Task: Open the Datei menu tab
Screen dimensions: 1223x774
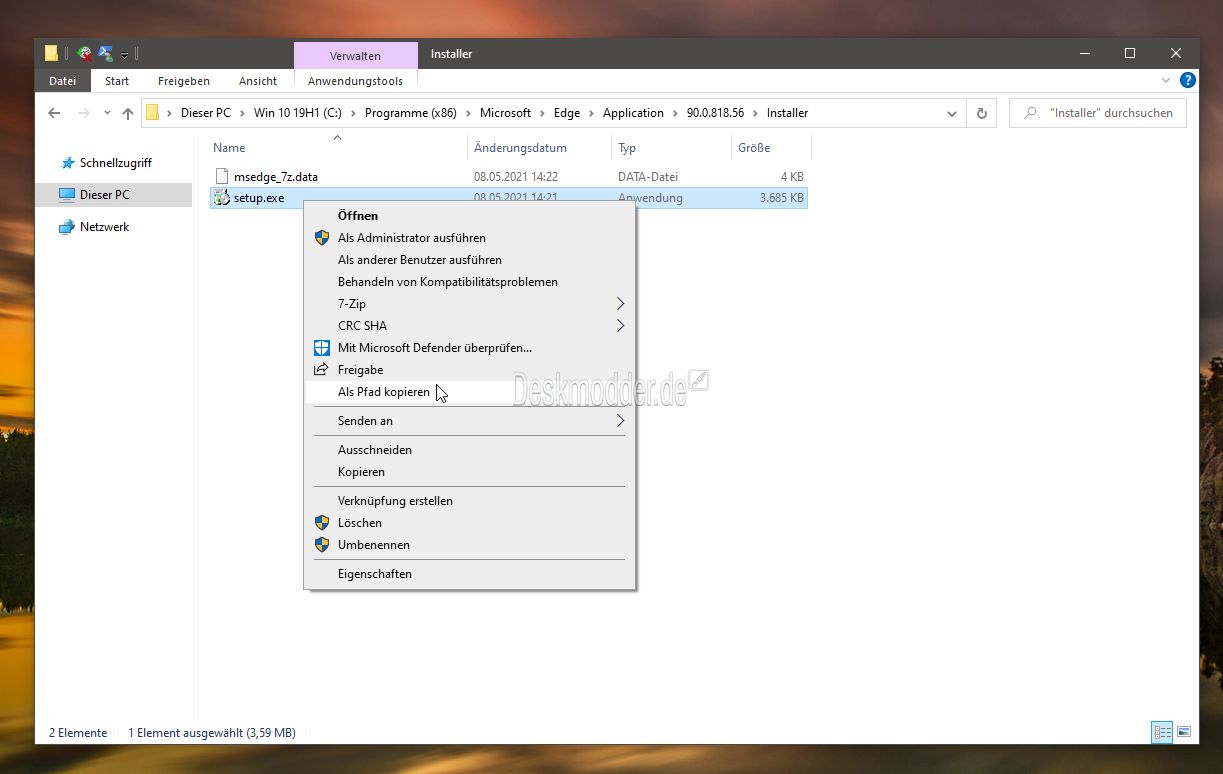Action: tap(63, 81)
